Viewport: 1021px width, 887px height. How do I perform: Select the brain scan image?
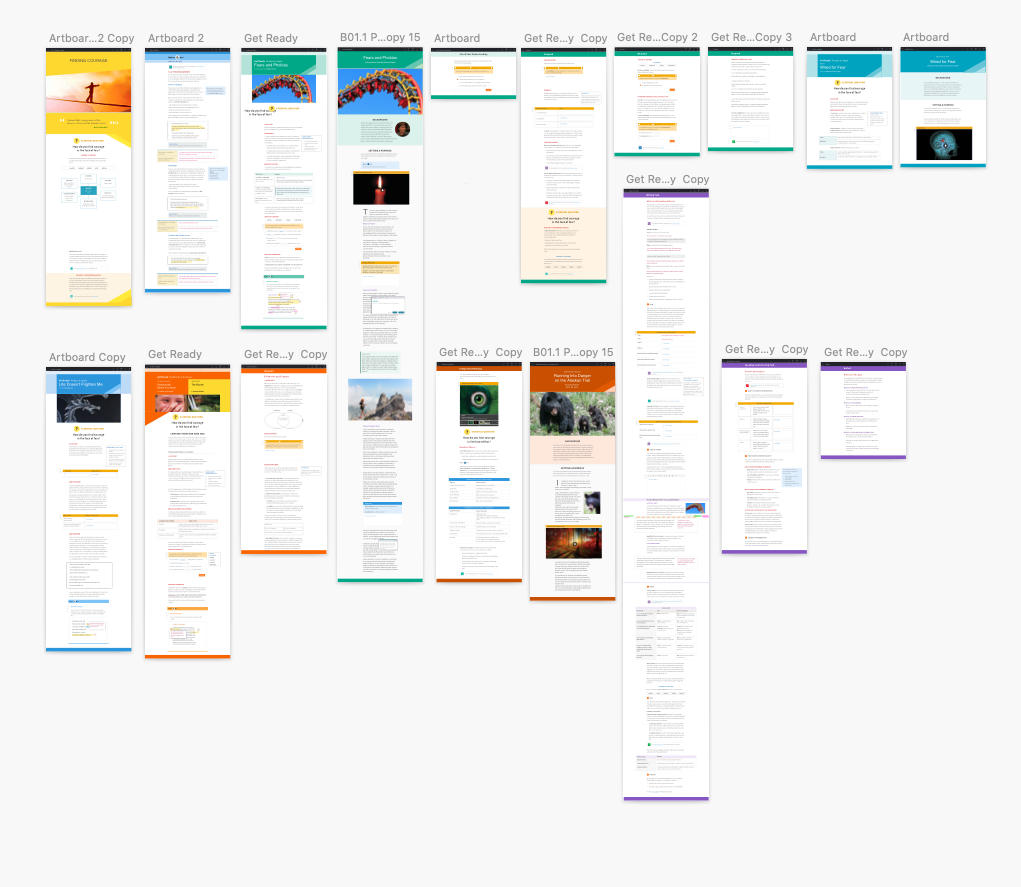point(944,144)
